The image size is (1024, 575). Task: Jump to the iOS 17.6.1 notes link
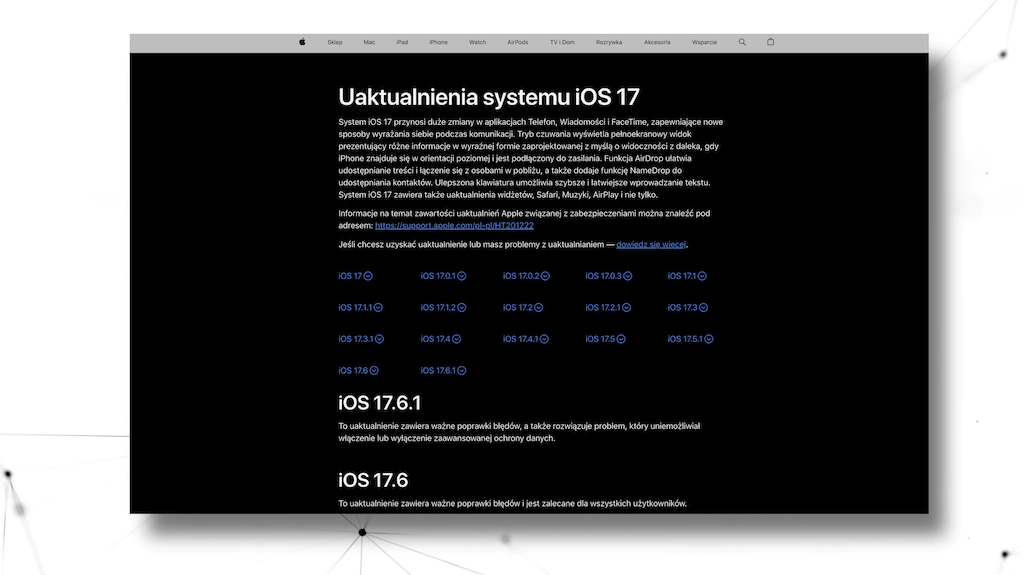click(x=443, y=370)
